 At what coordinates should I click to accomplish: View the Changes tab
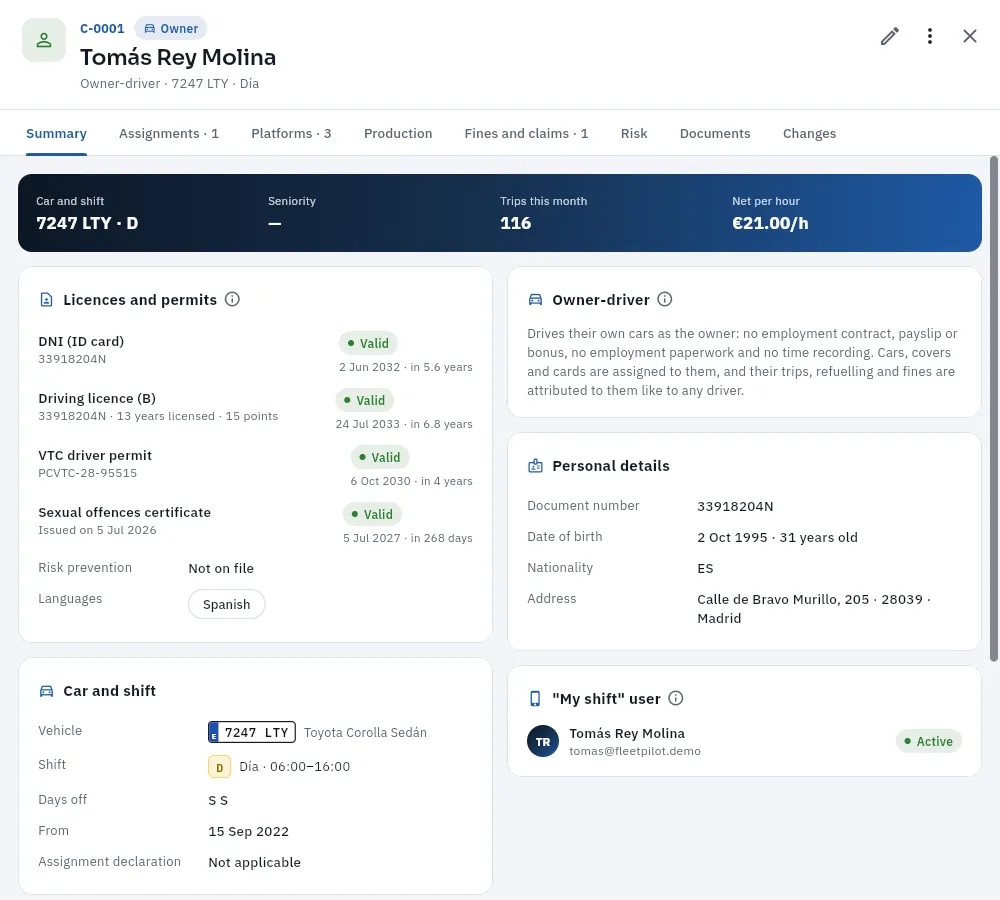tap(809, 133)
